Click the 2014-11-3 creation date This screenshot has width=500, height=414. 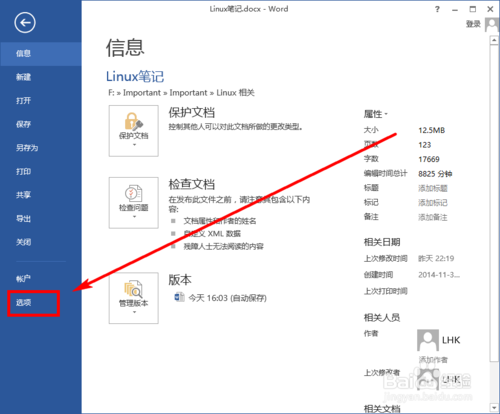pyautogui.click(x=439, y=275)
